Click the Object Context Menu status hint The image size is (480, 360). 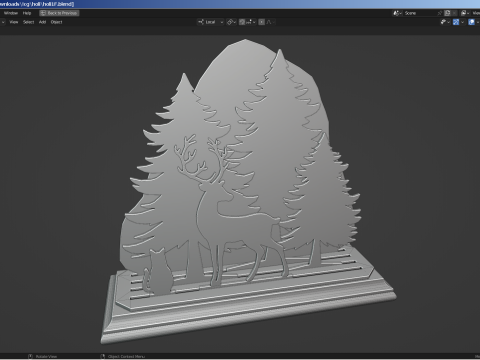123,356
